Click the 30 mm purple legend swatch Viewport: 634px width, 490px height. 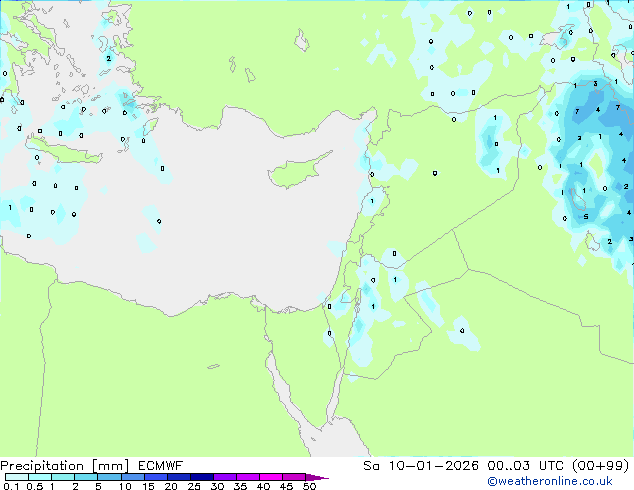(x=225, y=477)
